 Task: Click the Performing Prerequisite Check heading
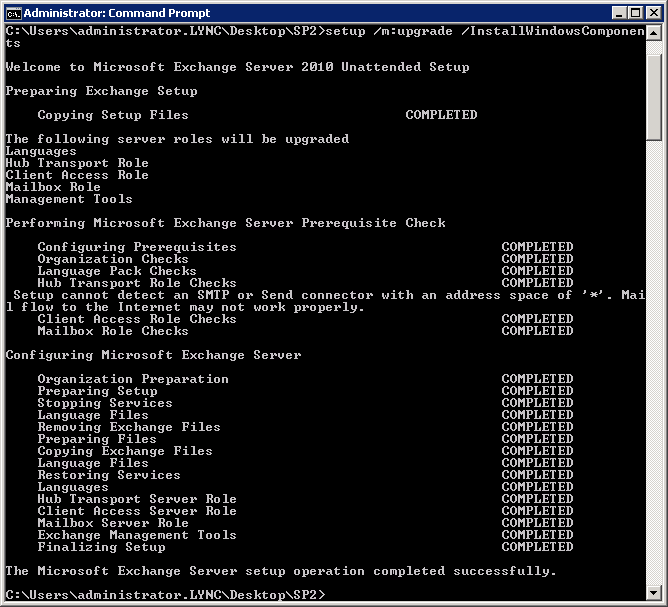(x=225, y=223)
